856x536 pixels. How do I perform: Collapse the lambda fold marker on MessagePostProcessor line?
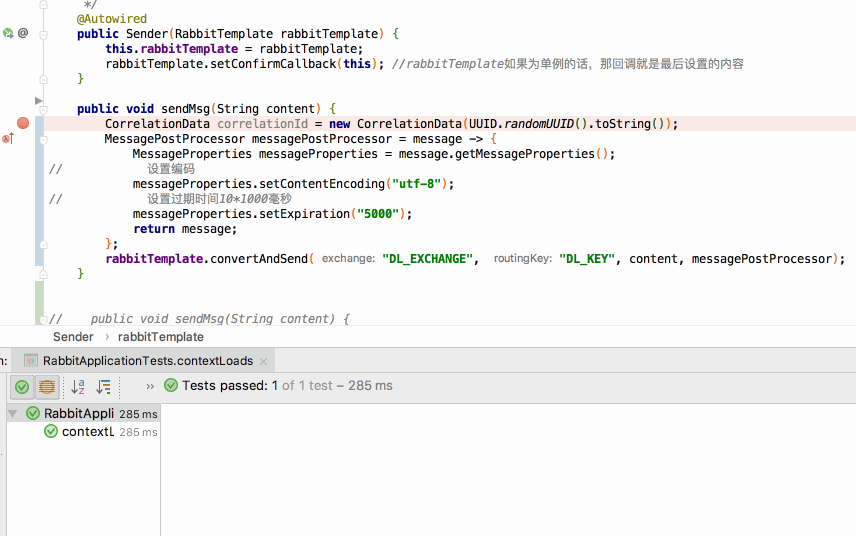[x=44, y=140]
